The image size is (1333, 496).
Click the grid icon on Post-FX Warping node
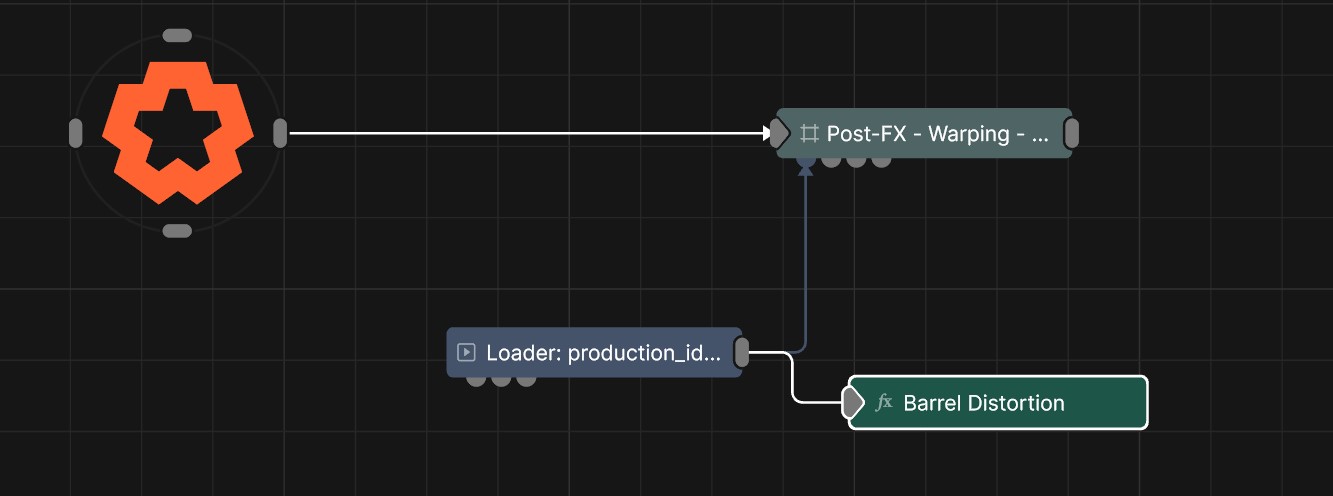click(809, 133)
